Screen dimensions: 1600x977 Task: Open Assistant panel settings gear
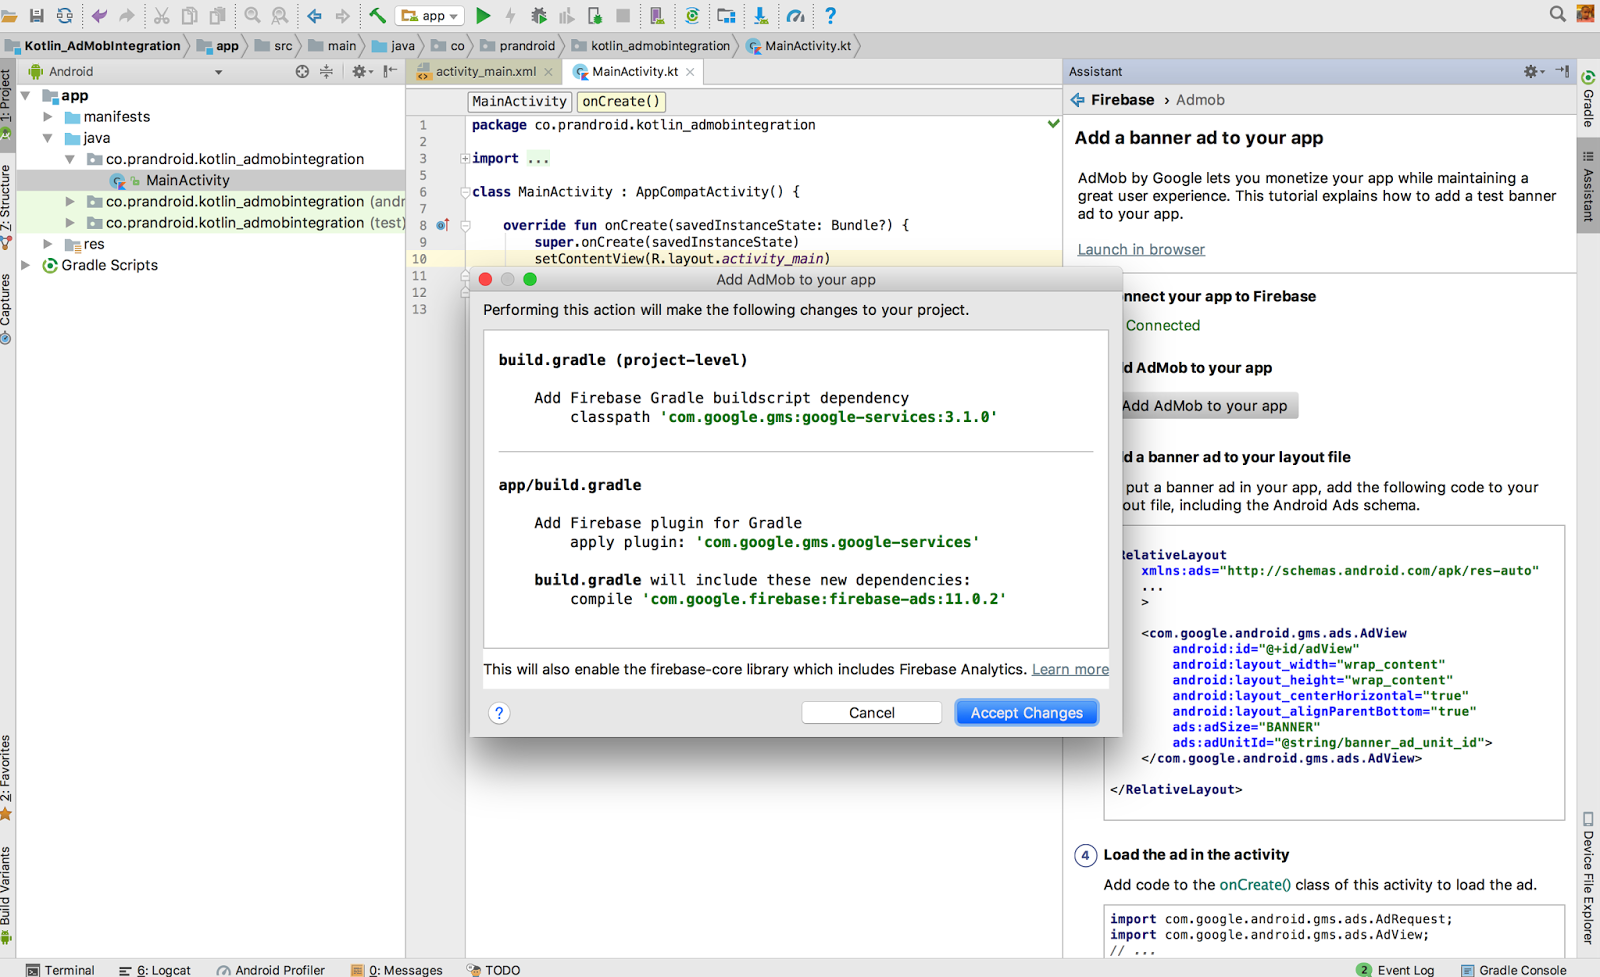[x=1533, y=71]
